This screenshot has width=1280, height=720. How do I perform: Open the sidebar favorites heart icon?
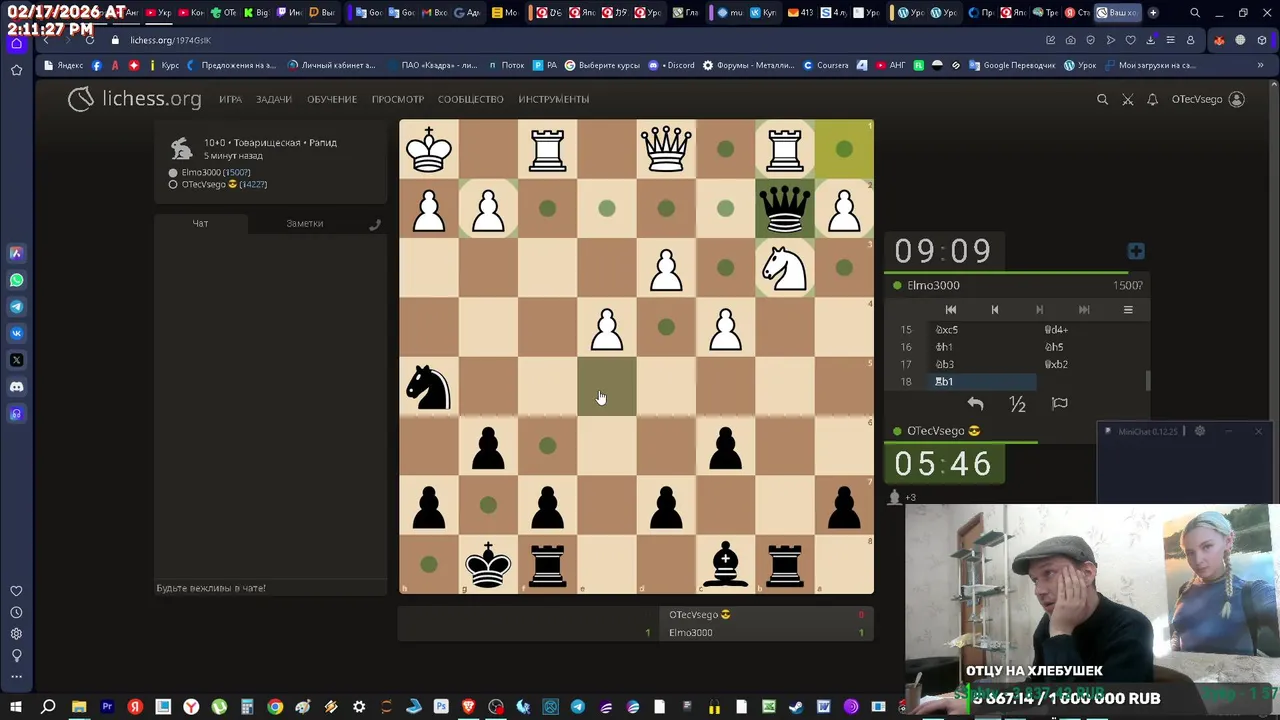(x=16, y=591)
